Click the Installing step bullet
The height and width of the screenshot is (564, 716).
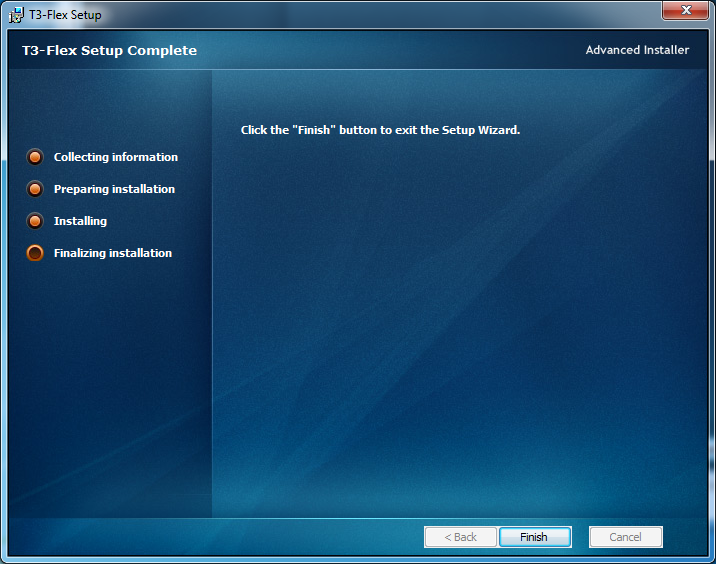pos(35,221)
